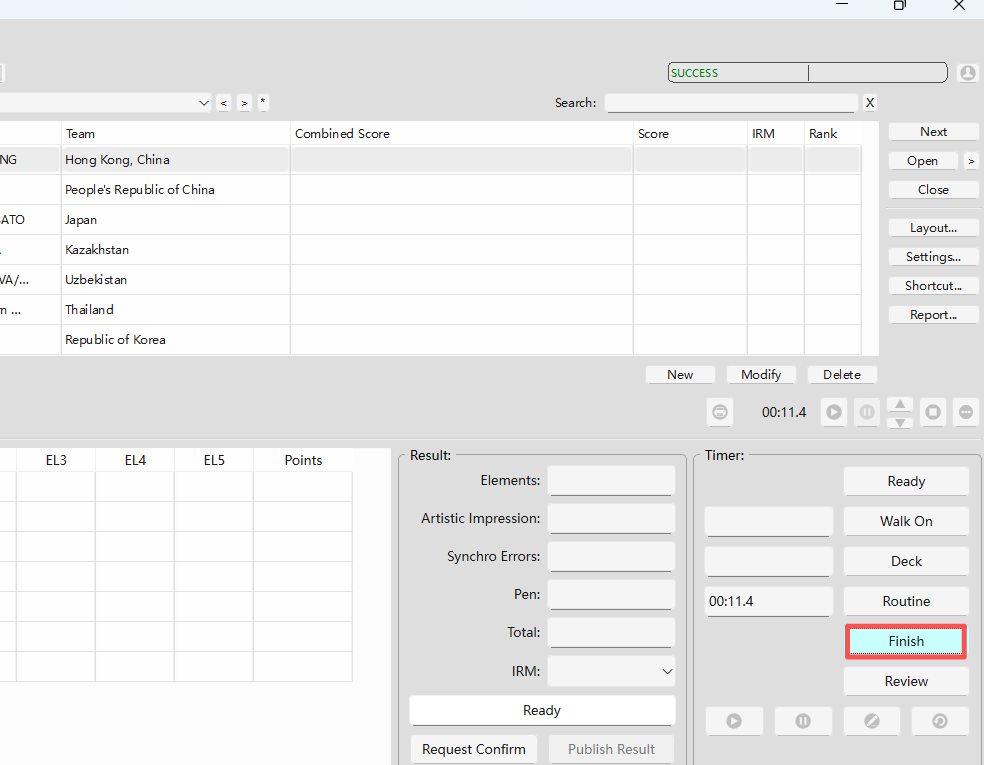Click the Routine timer button
This screenshot has width=984, height=765.
[906, 601]
